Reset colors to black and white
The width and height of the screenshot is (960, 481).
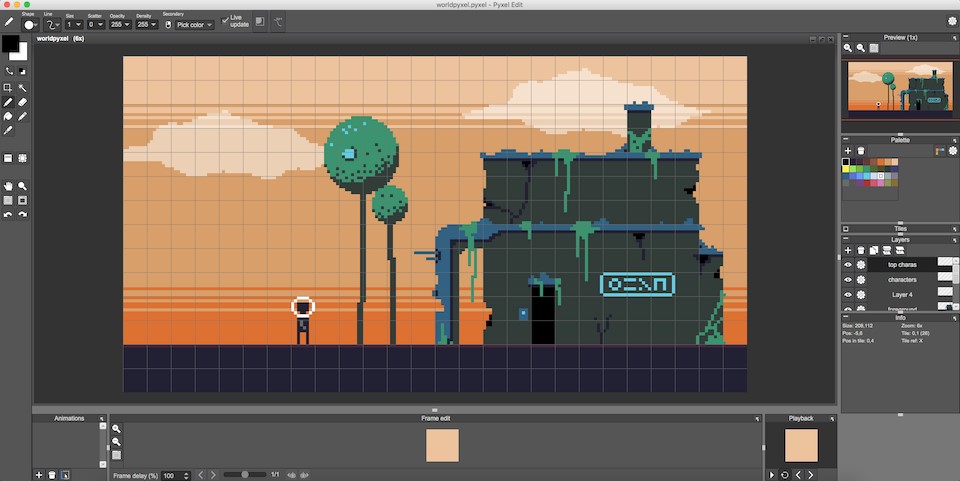click(23, 72)
